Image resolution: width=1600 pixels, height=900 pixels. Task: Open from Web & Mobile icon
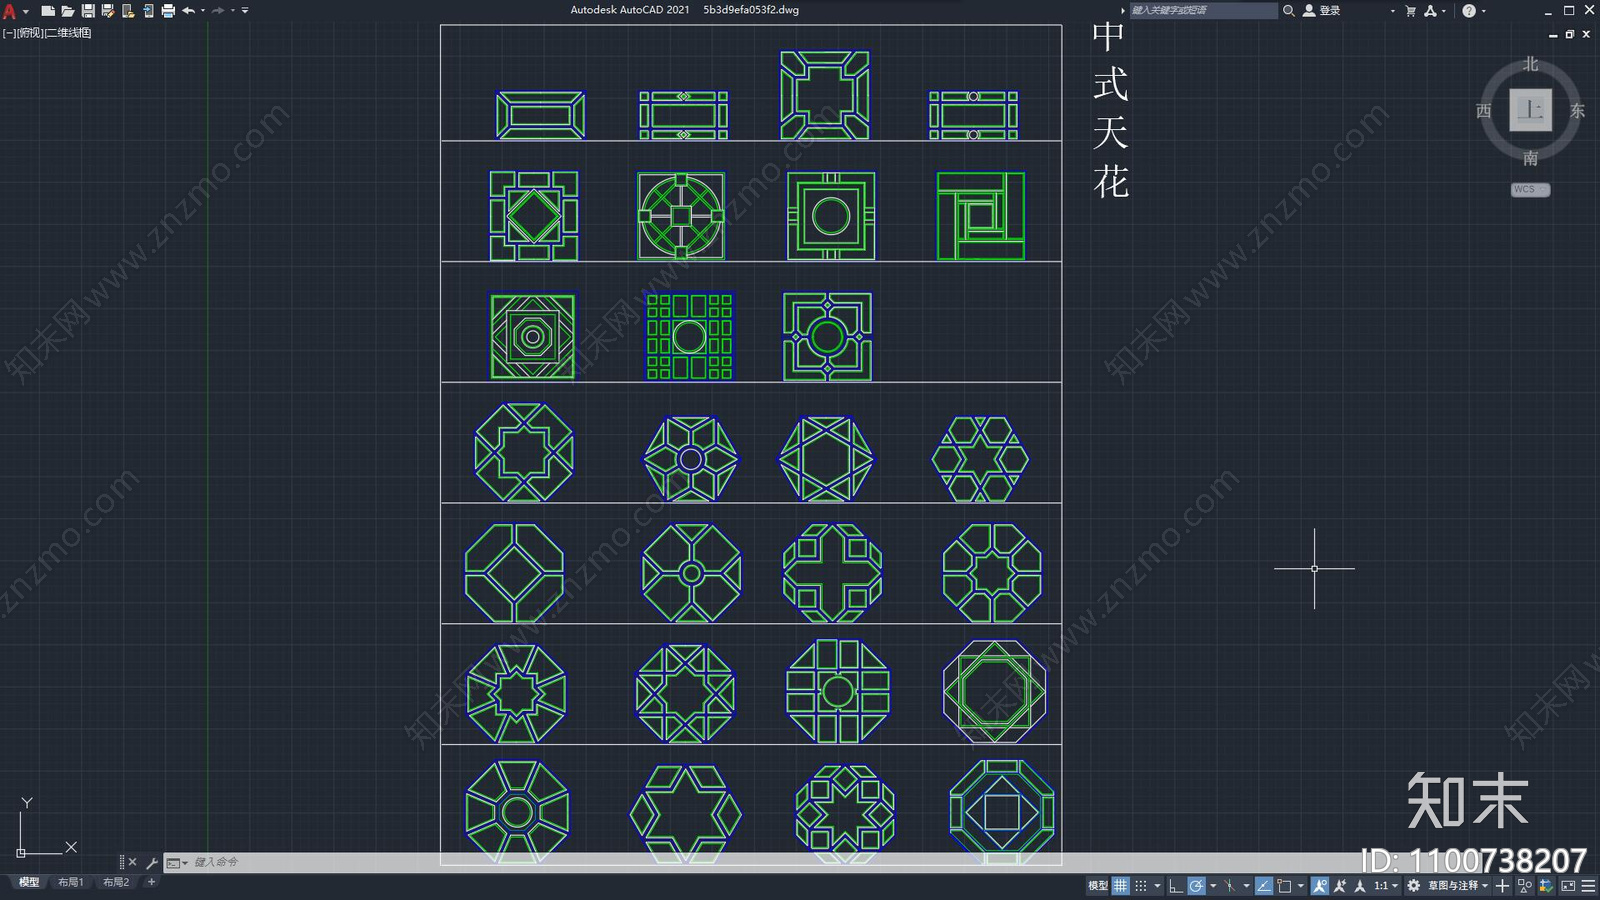click(x=128, y=10)
